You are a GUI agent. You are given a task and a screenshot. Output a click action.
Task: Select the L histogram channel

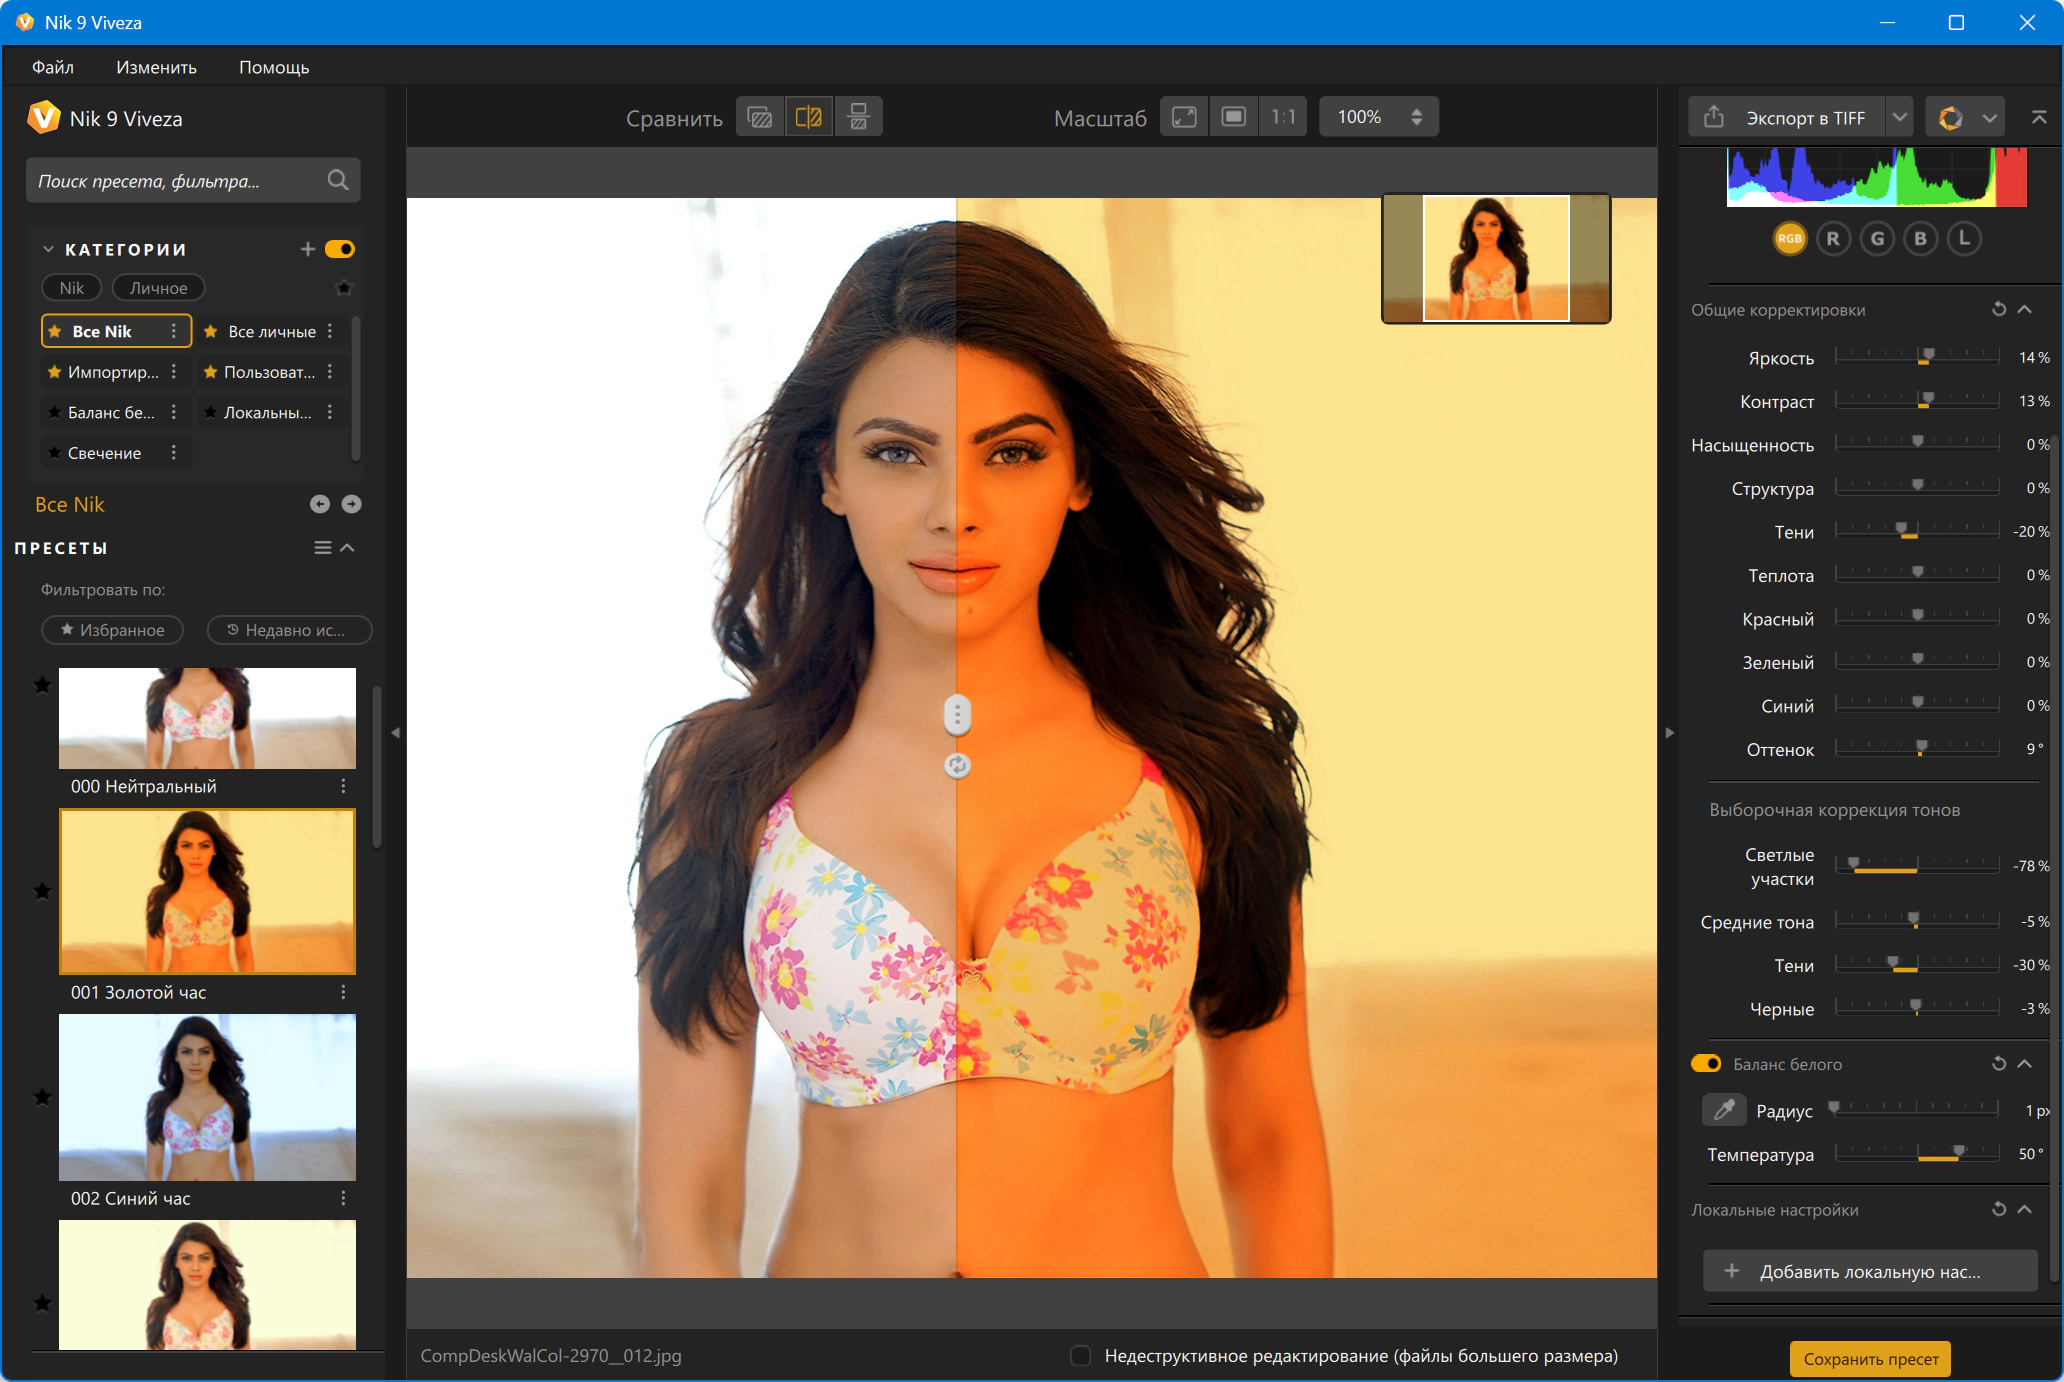(1964, 238)
